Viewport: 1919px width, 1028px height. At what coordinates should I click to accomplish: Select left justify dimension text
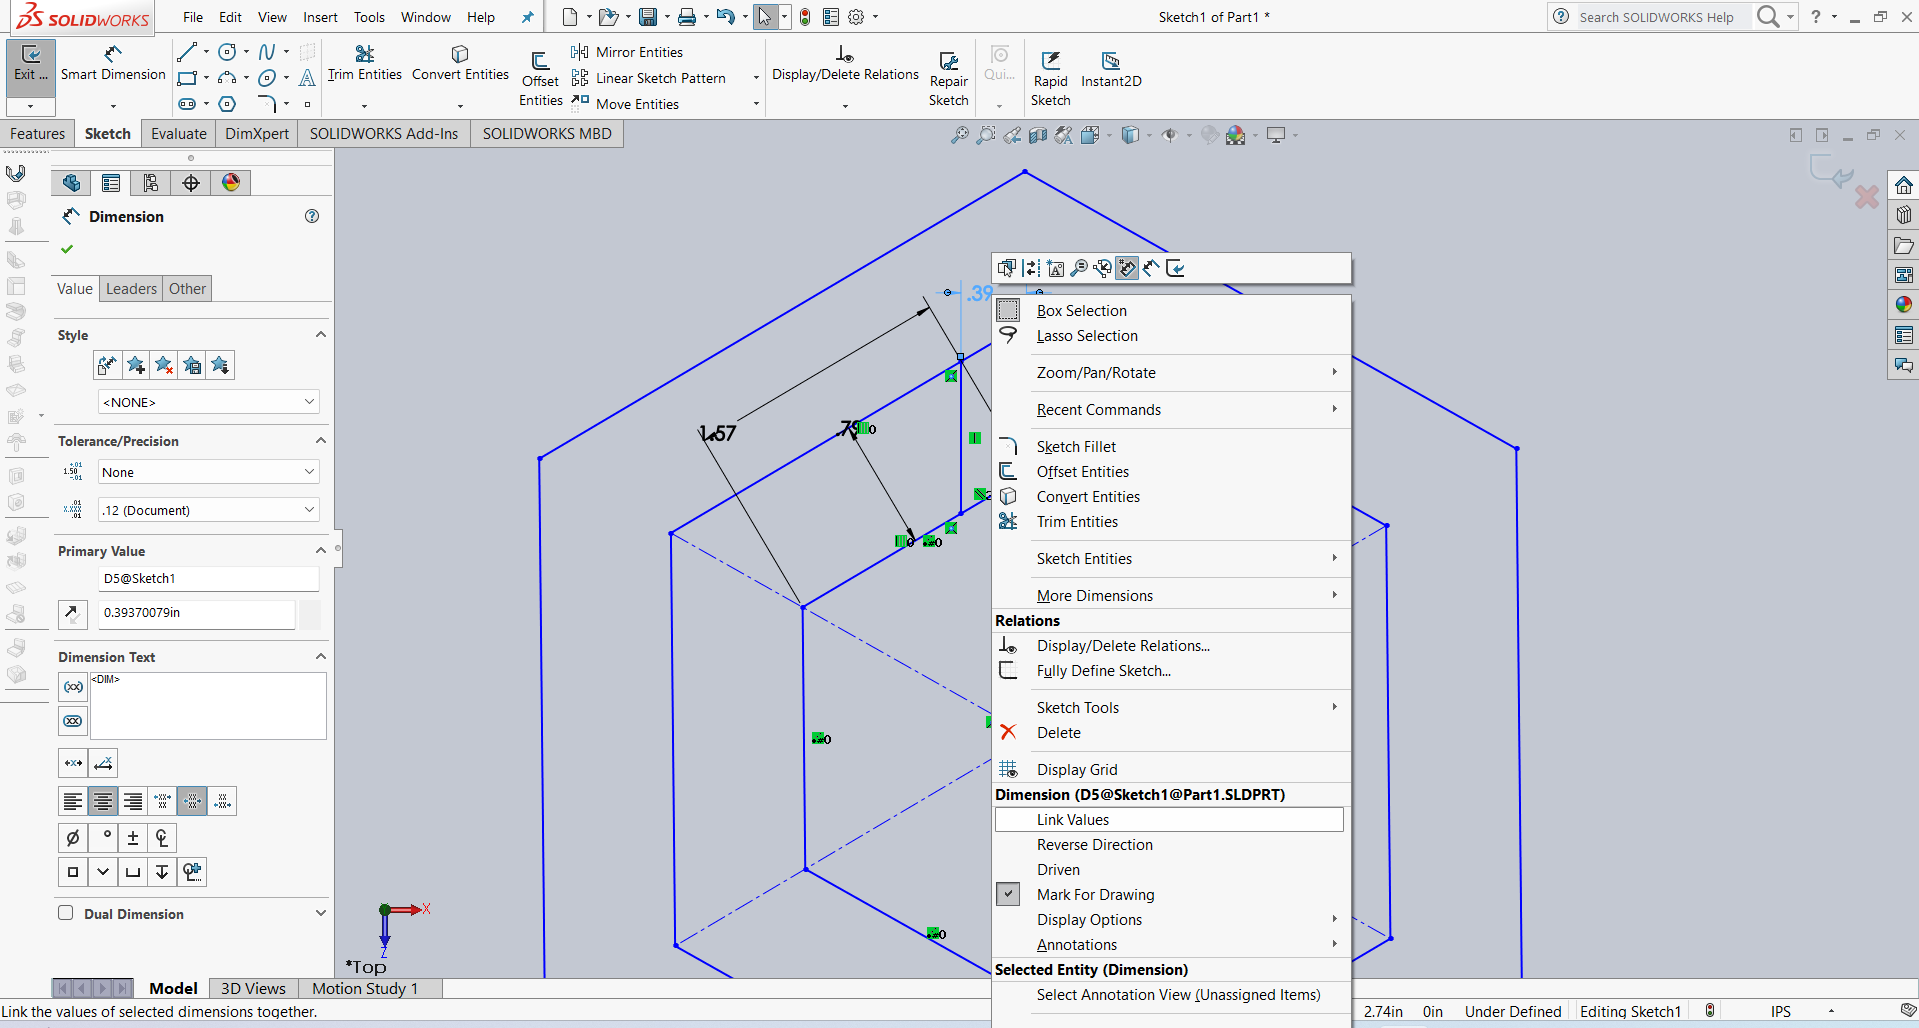coord(73,801)
